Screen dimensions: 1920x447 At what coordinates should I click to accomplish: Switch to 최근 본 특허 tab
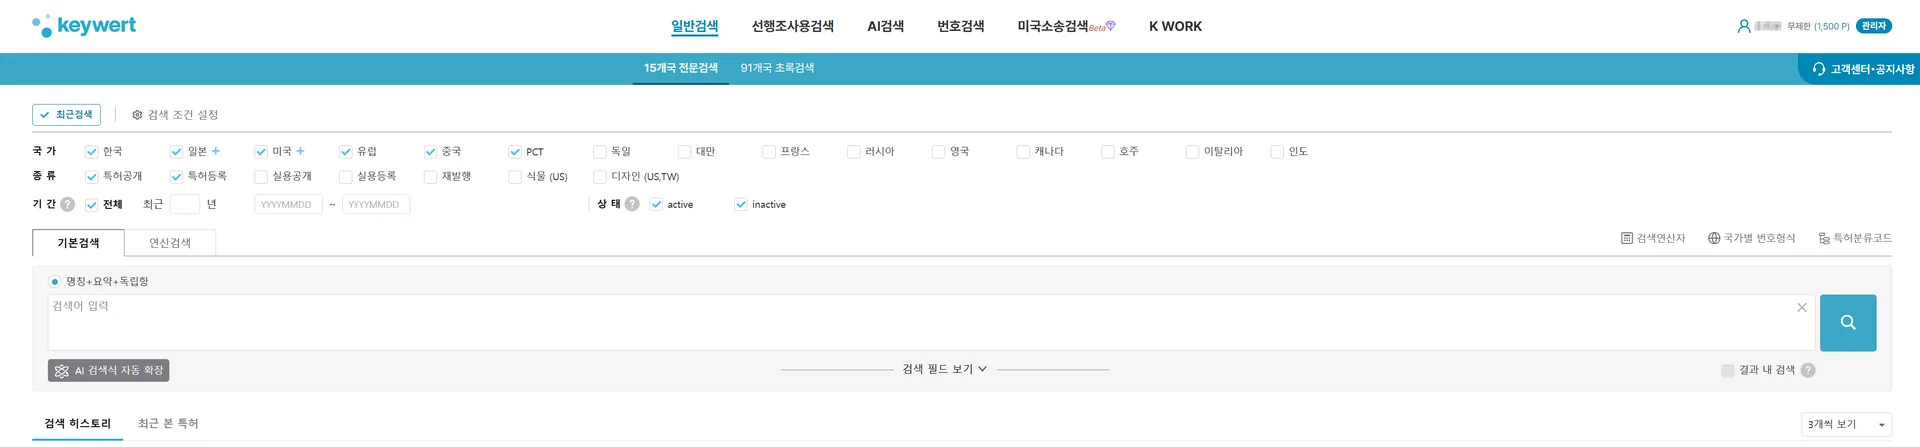tap(168, 424)
